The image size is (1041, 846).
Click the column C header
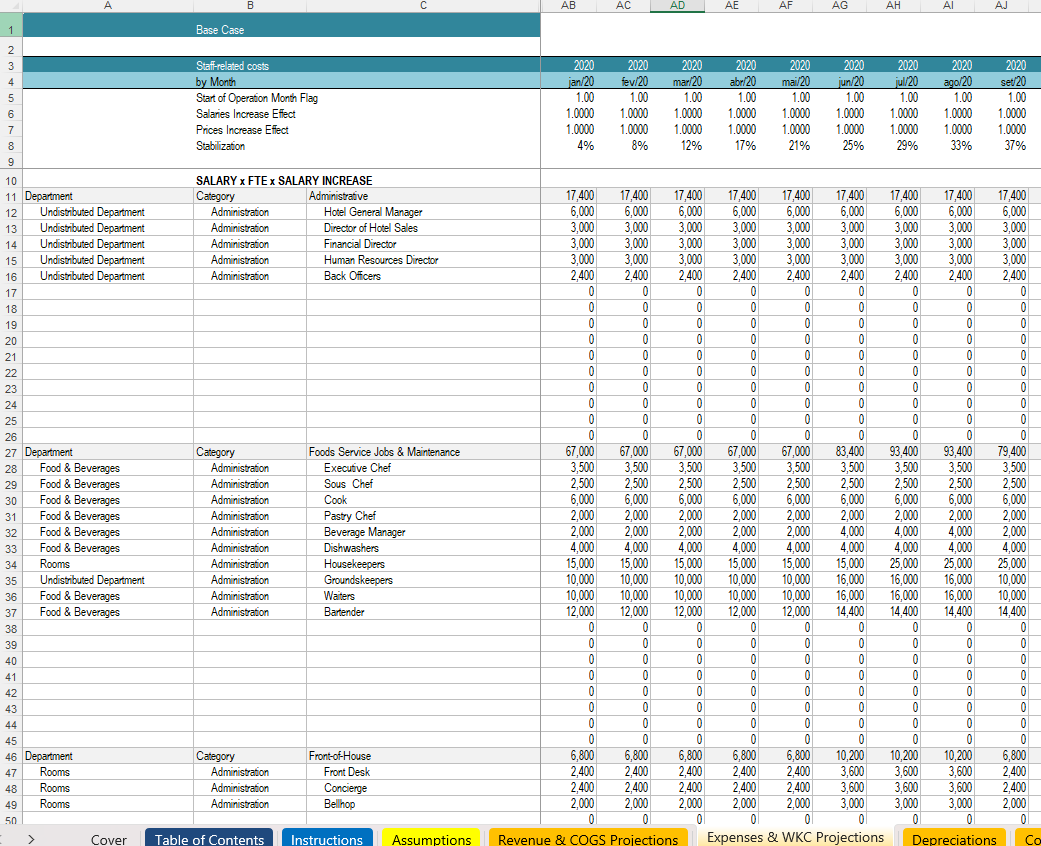click(x=423, y=5)
